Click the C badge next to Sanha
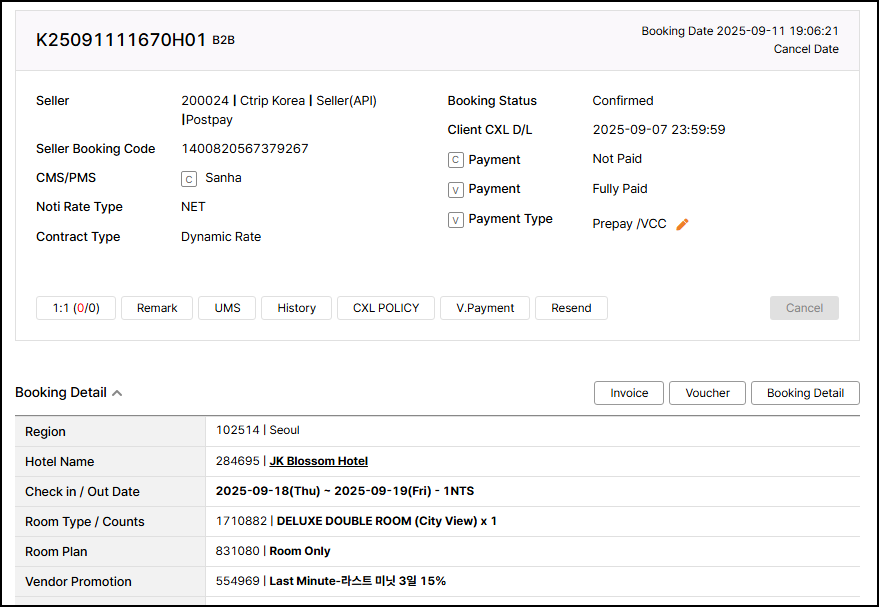The width and height of the screenshot is (879, 607). 189,179
